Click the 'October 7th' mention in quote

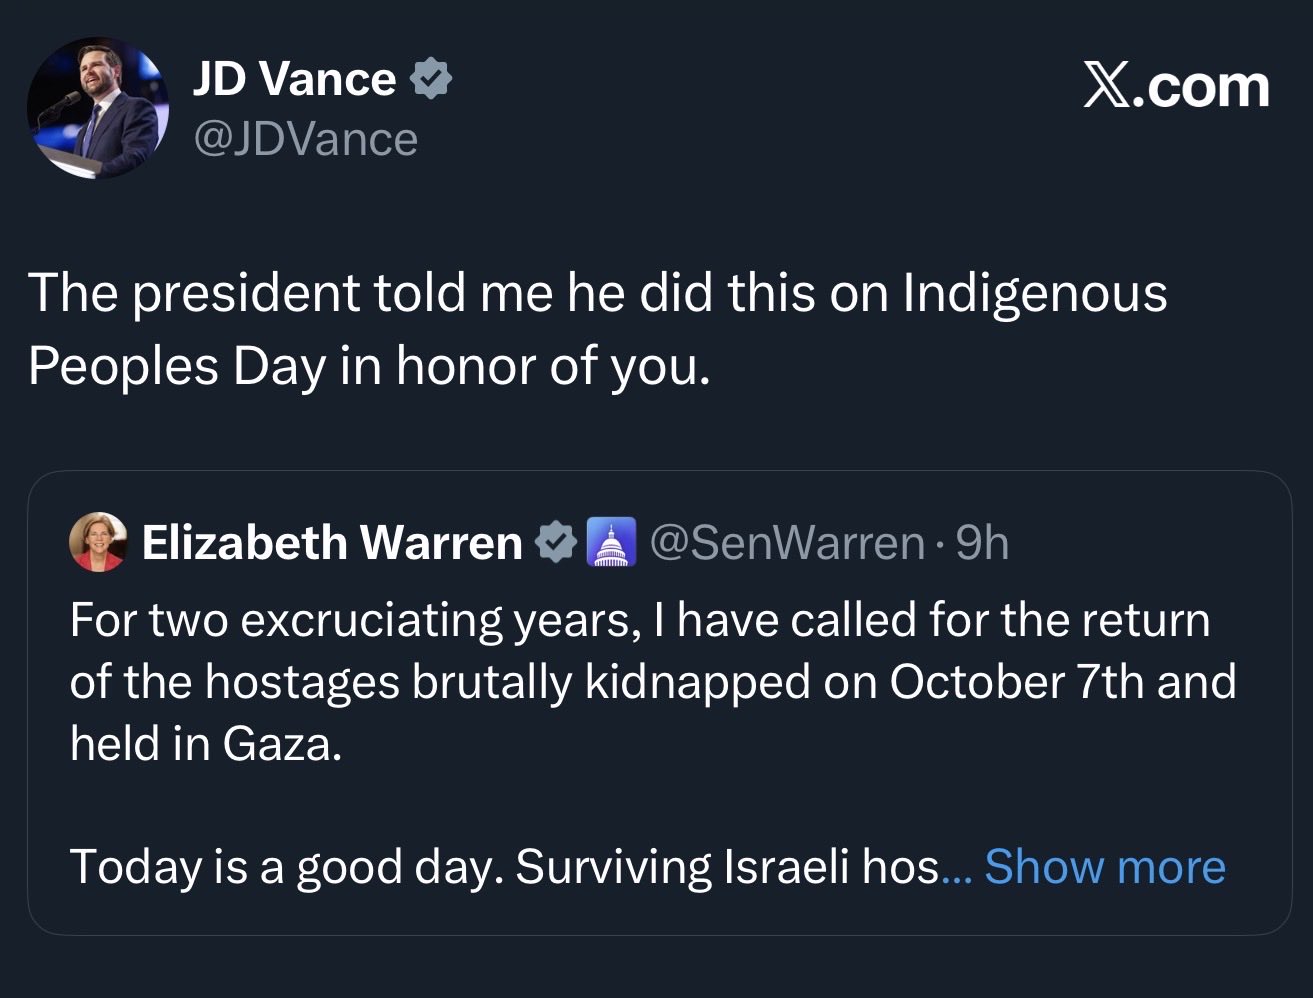coord(1016,682)
